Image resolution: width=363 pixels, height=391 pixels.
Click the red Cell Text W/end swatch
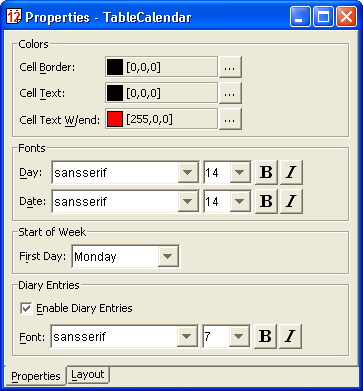[115, 119]
